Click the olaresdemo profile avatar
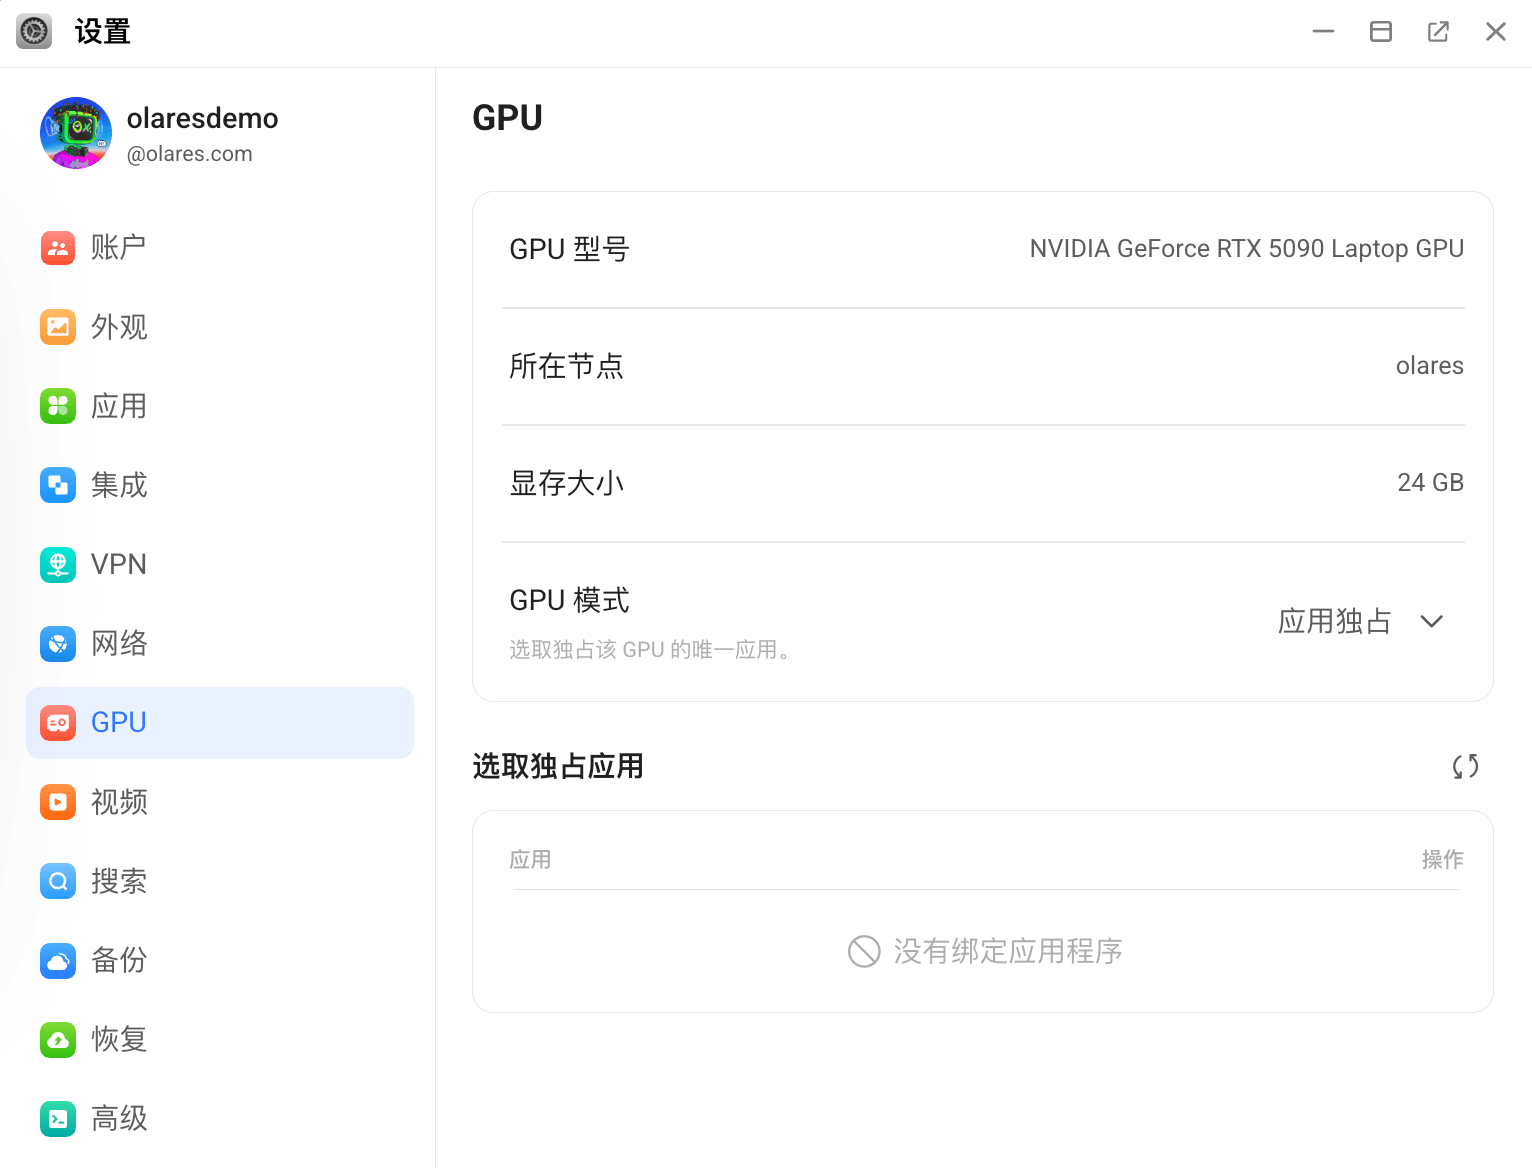Viewport: 1532px width, 1168px height. [75, 133]
